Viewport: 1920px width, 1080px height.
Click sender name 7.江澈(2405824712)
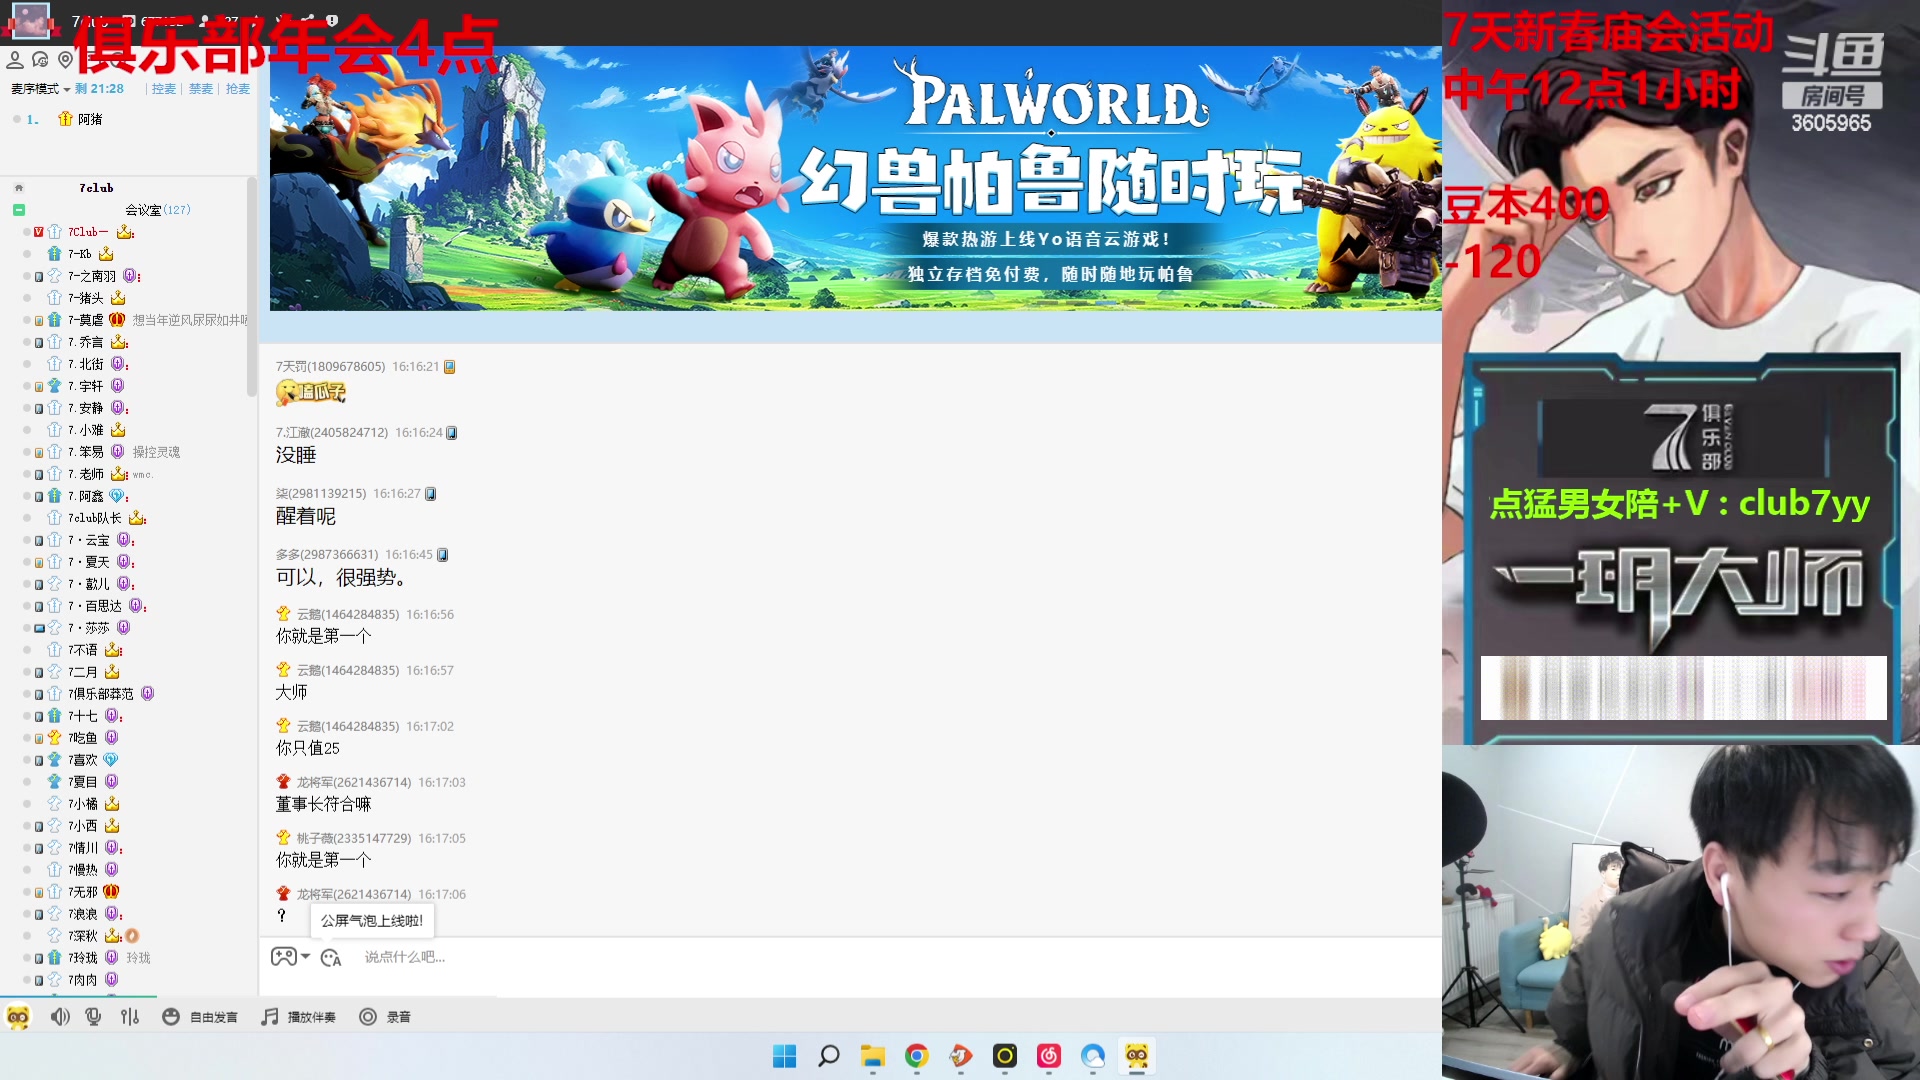[x=332, y=433]
